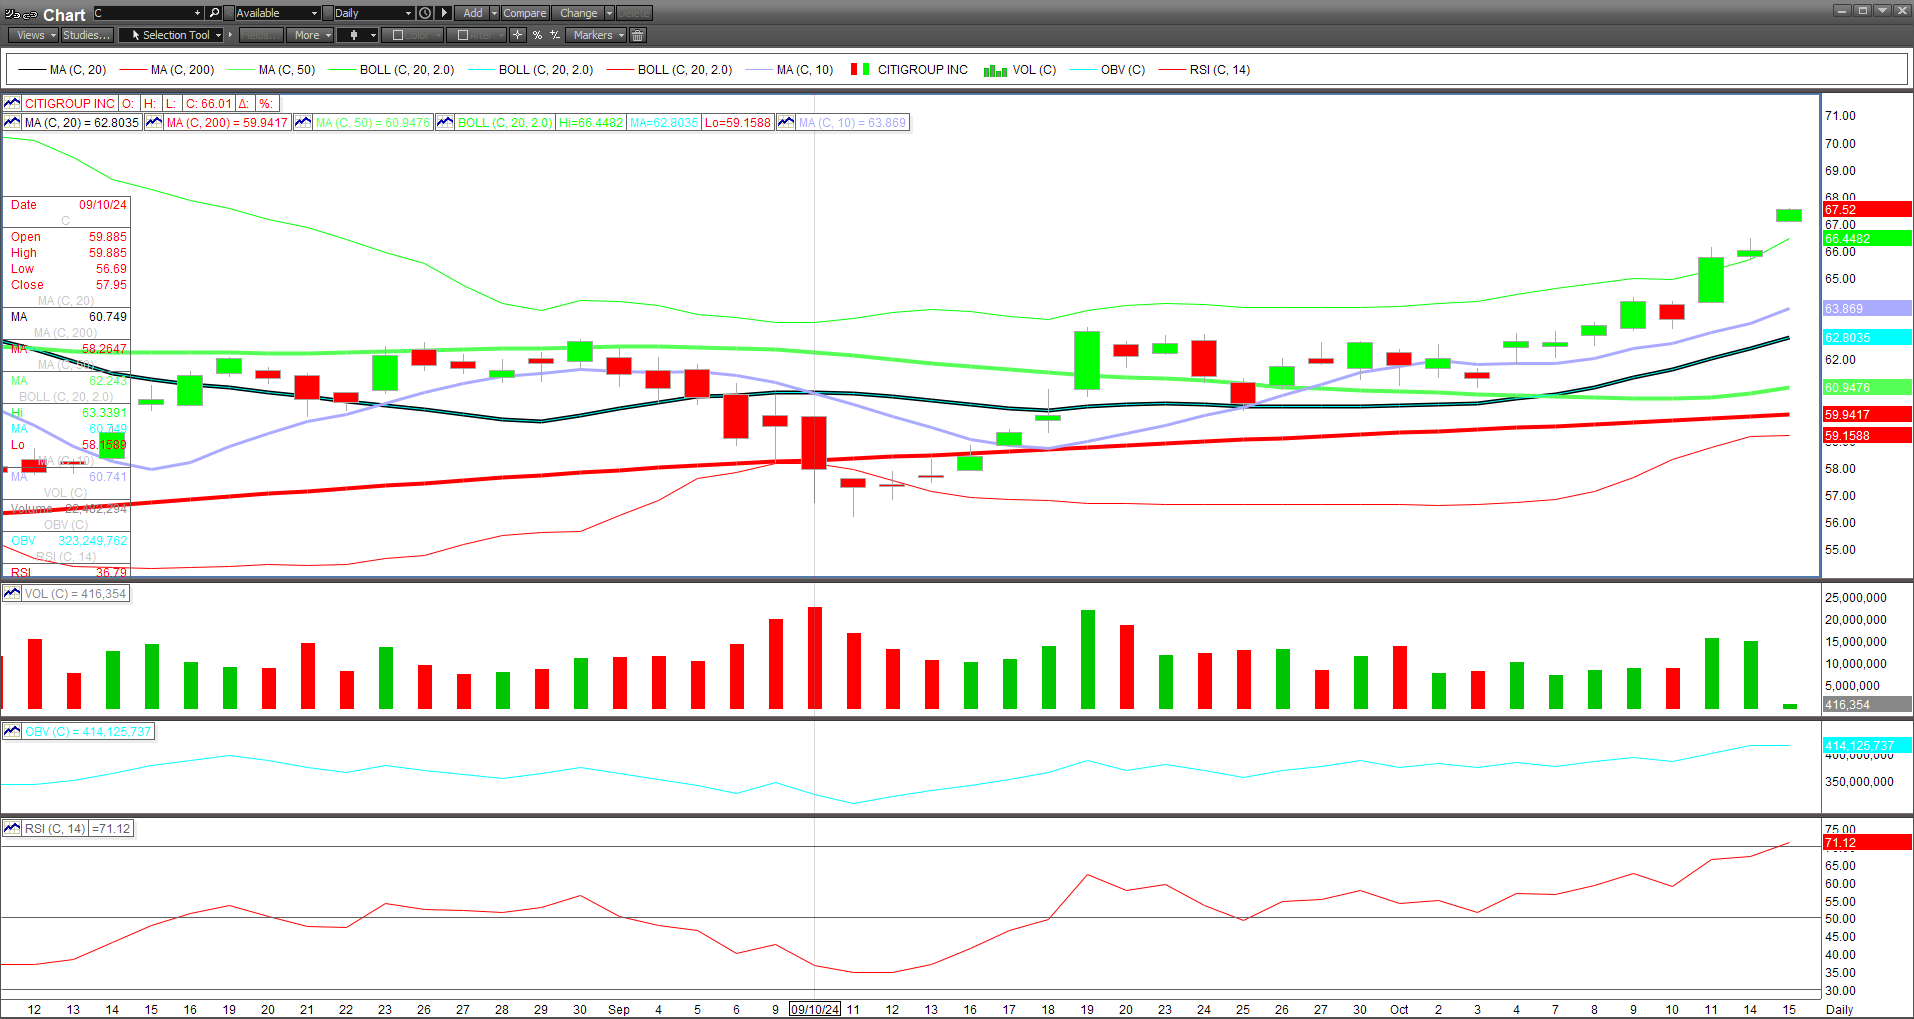Viewport: 1914px width, 1019px height.
Task: Click the Compare button
Action: [x=524, y=13]
